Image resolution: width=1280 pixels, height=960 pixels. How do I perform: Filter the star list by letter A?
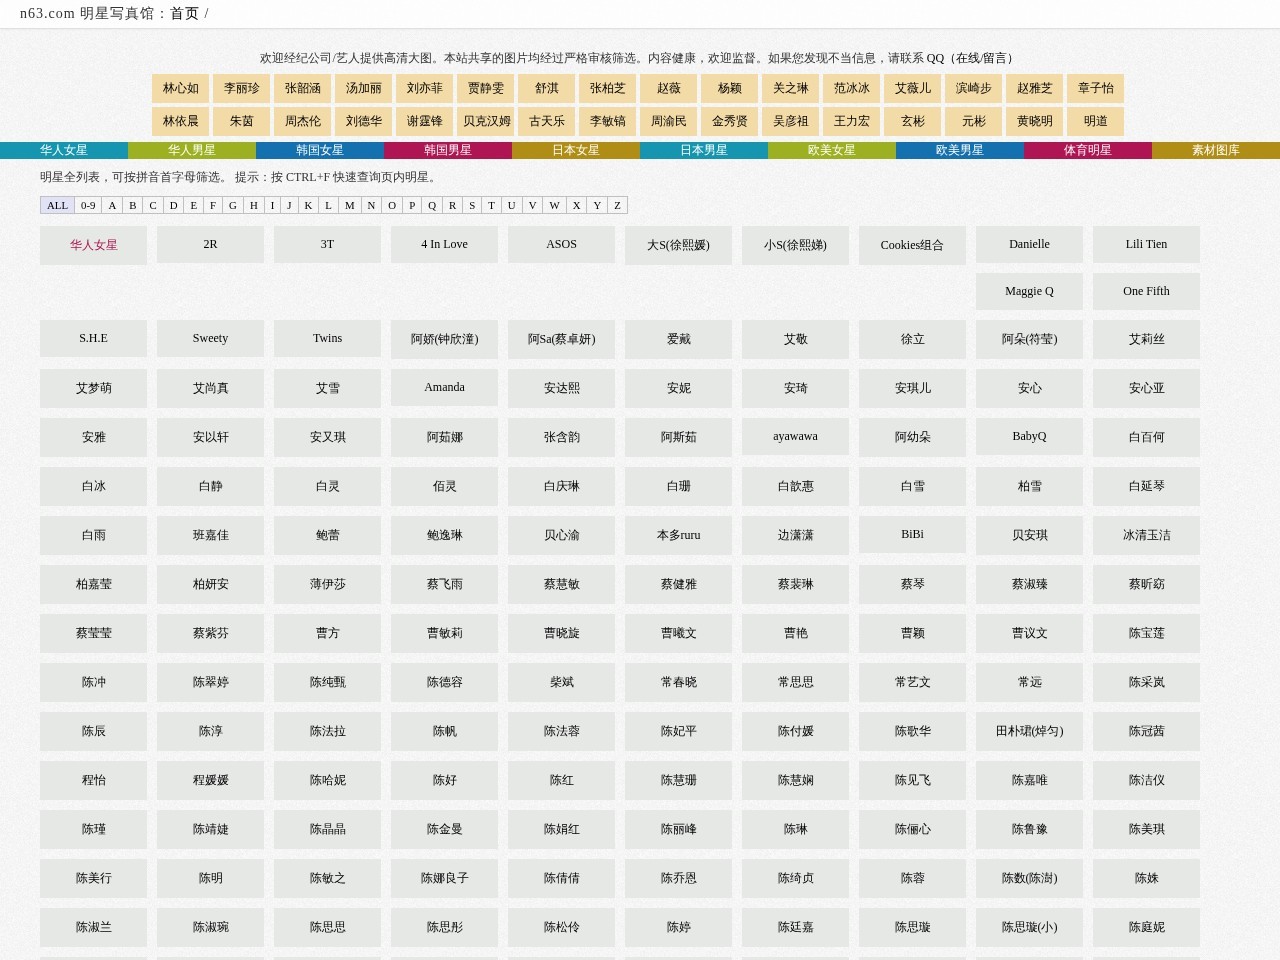112,205
